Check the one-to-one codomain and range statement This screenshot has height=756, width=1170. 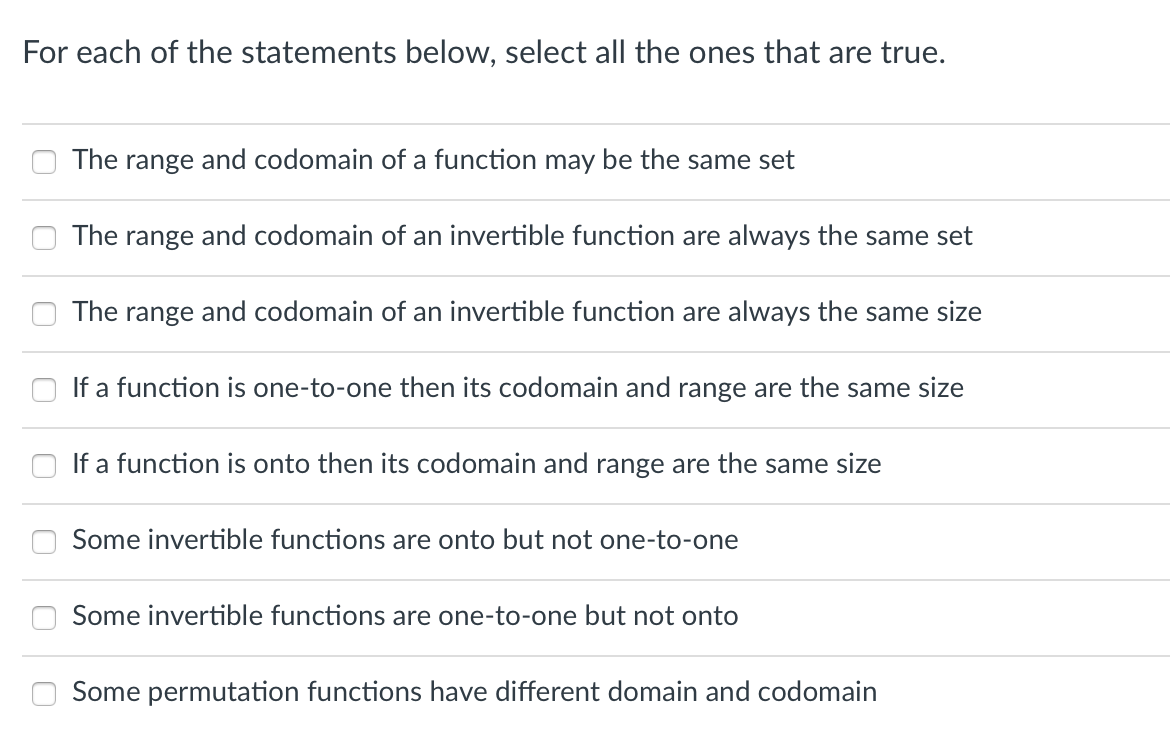coord(44,390)
